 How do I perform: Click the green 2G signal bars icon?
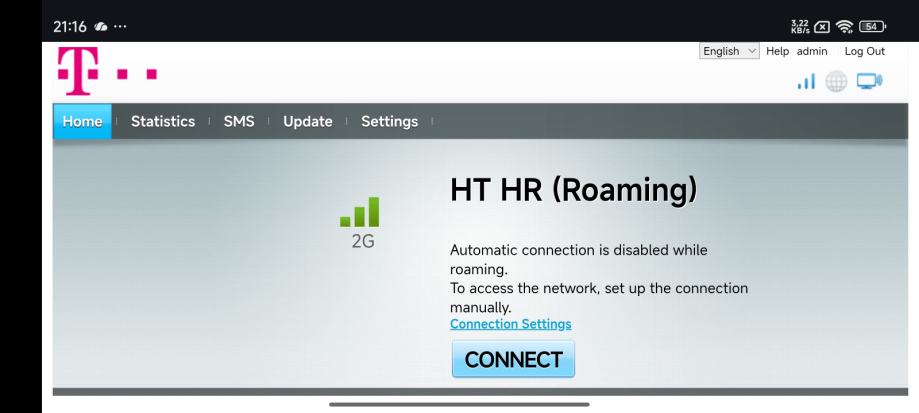pyautogui.click(x=359, y=211)
